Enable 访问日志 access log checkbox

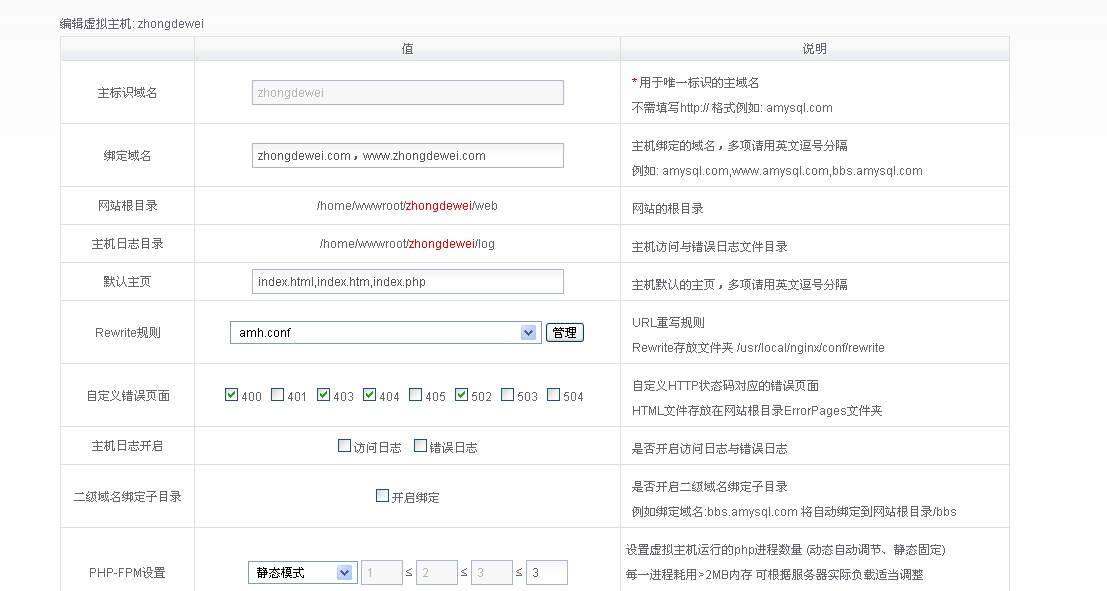point(345,447)
